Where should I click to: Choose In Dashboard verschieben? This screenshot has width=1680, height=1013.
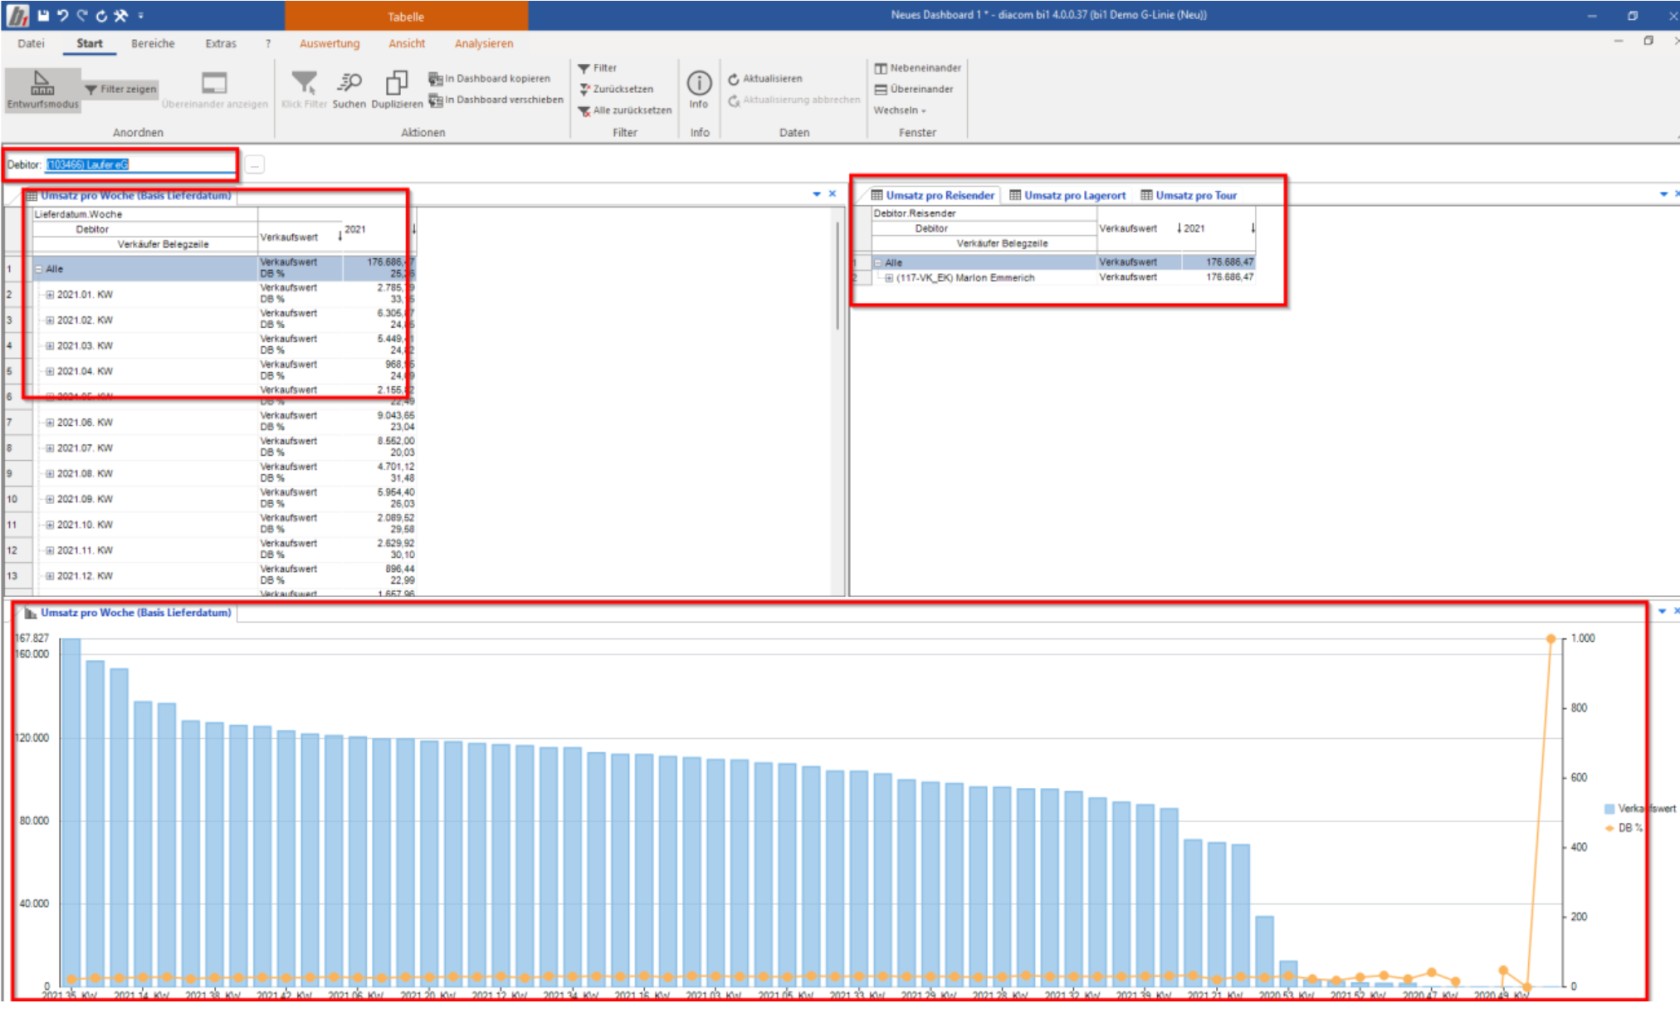pos(496,100)
